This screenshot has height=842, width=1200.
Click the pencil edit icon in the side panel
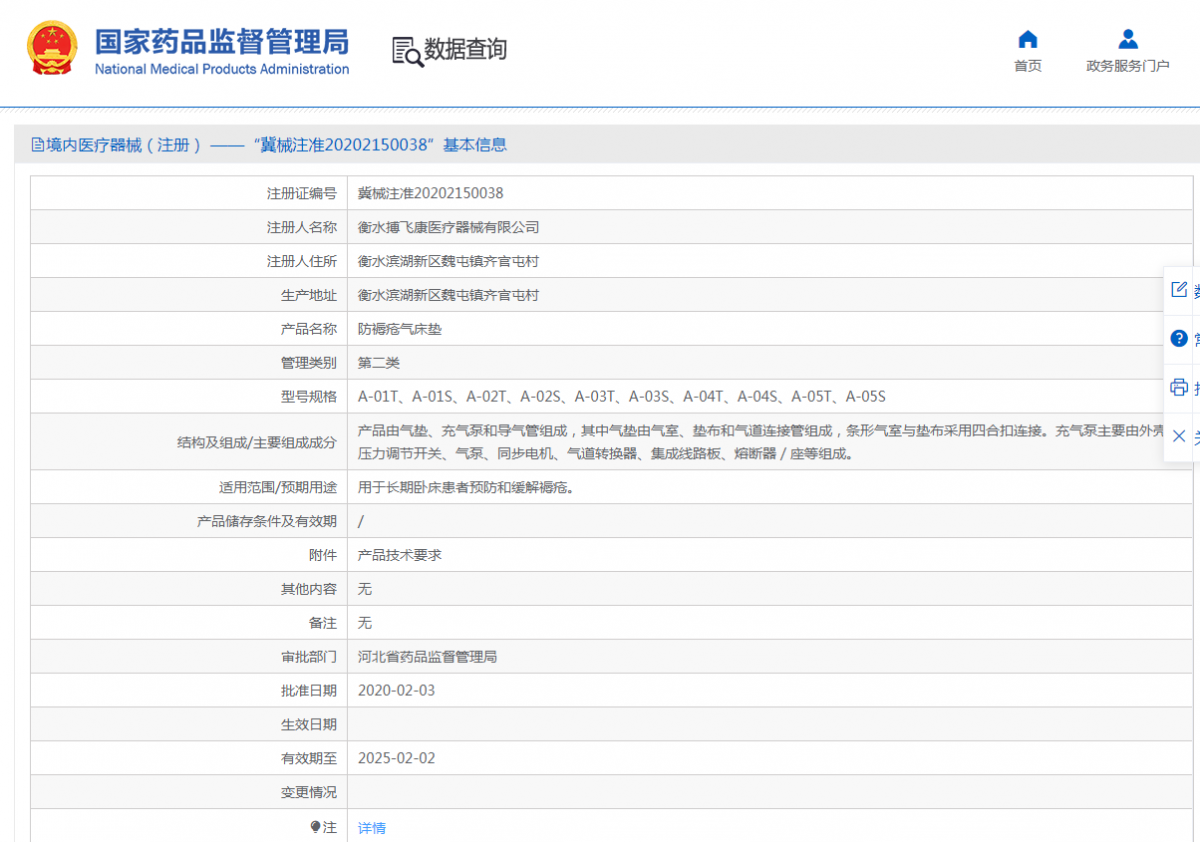click(1179, 289)
